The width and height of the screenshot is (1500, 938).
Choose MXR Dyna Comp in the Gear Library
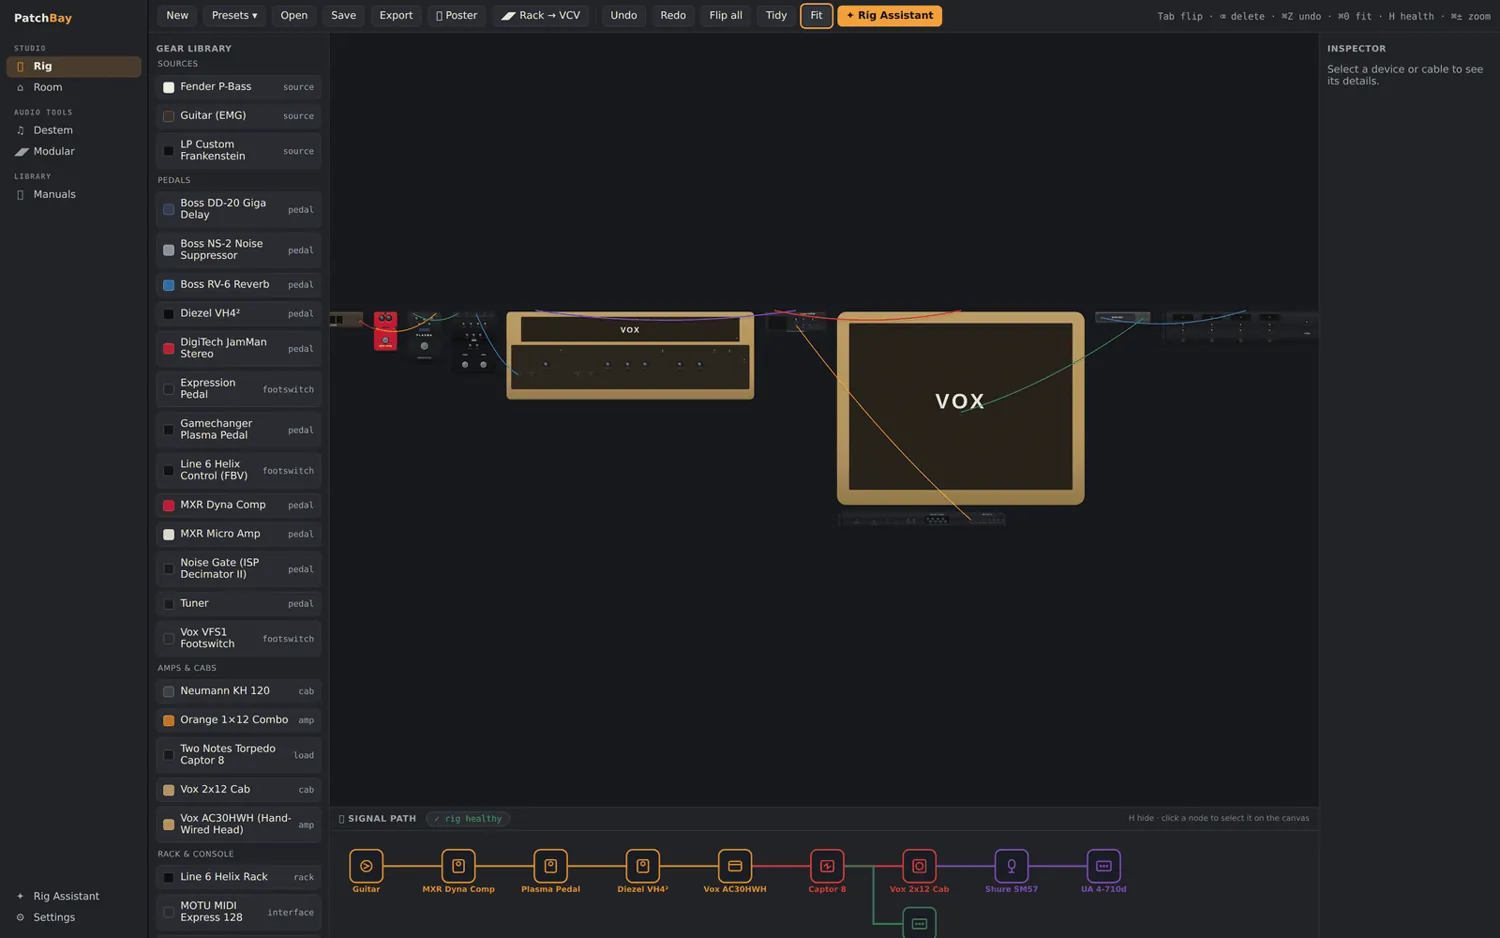(x=239, y=505)
